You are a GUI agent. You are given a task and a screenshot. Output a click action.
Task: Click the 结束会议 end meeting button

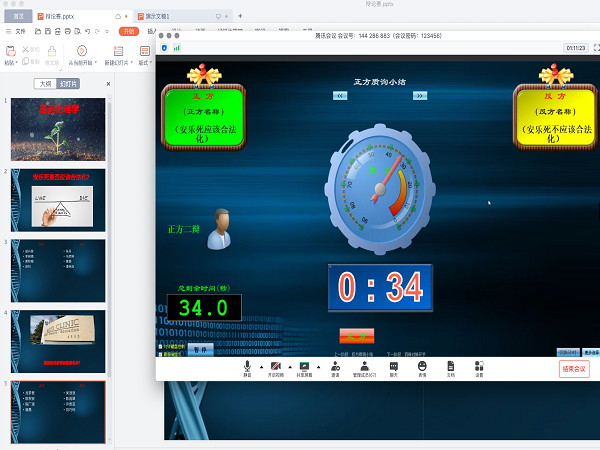pyautogui.click(x=574, y=369)
